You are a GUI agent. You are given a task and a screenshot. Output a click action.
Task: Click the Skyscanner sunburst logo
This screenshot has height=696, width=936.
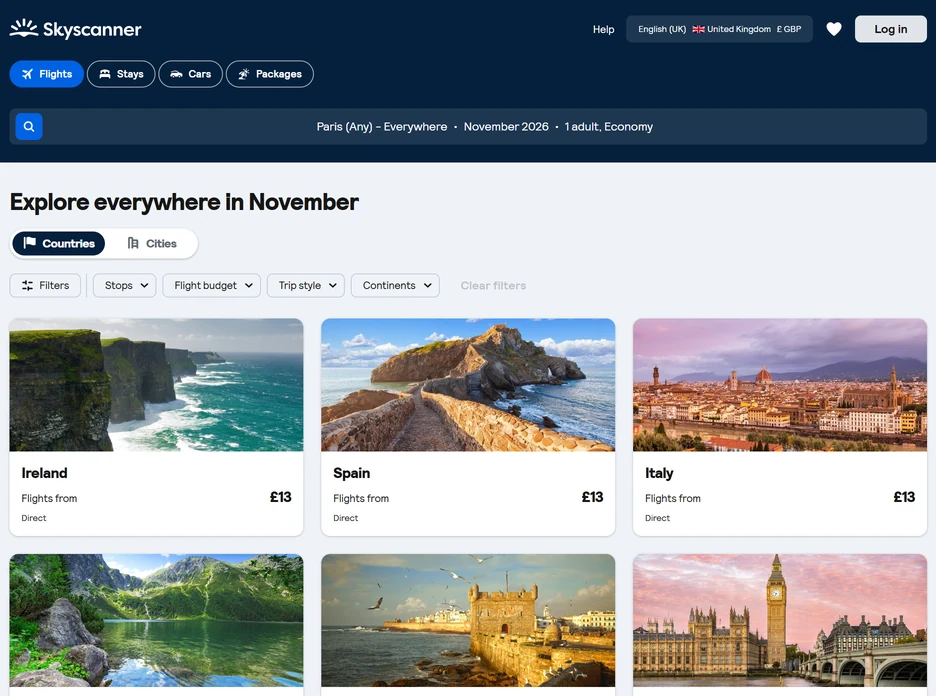[24, 28]
